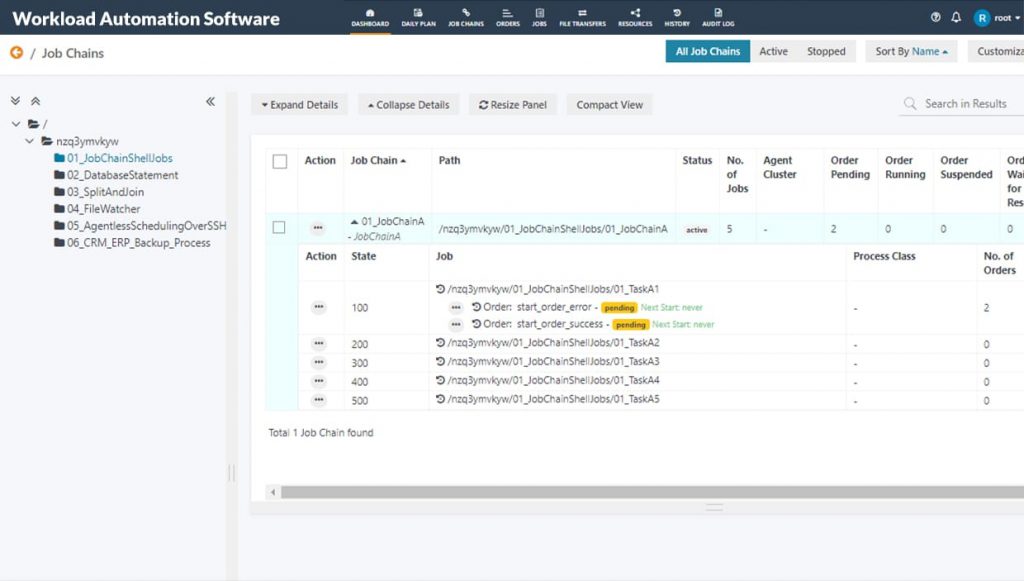This screenshot has height=581, width=1024.
Task: Click the Compact View button
Action: (609, 105)
